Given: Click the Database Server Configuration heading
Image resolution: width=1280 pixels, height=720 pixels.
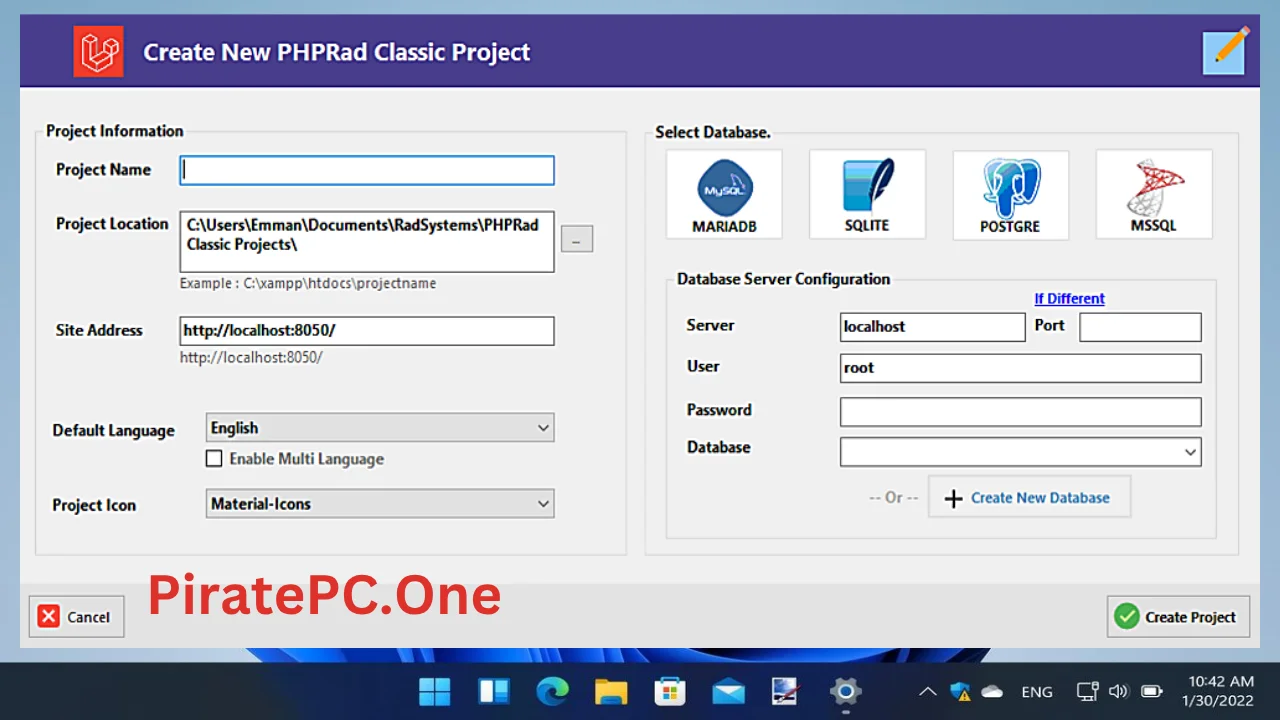Looking at the screenshot, I should click(783, 279).
